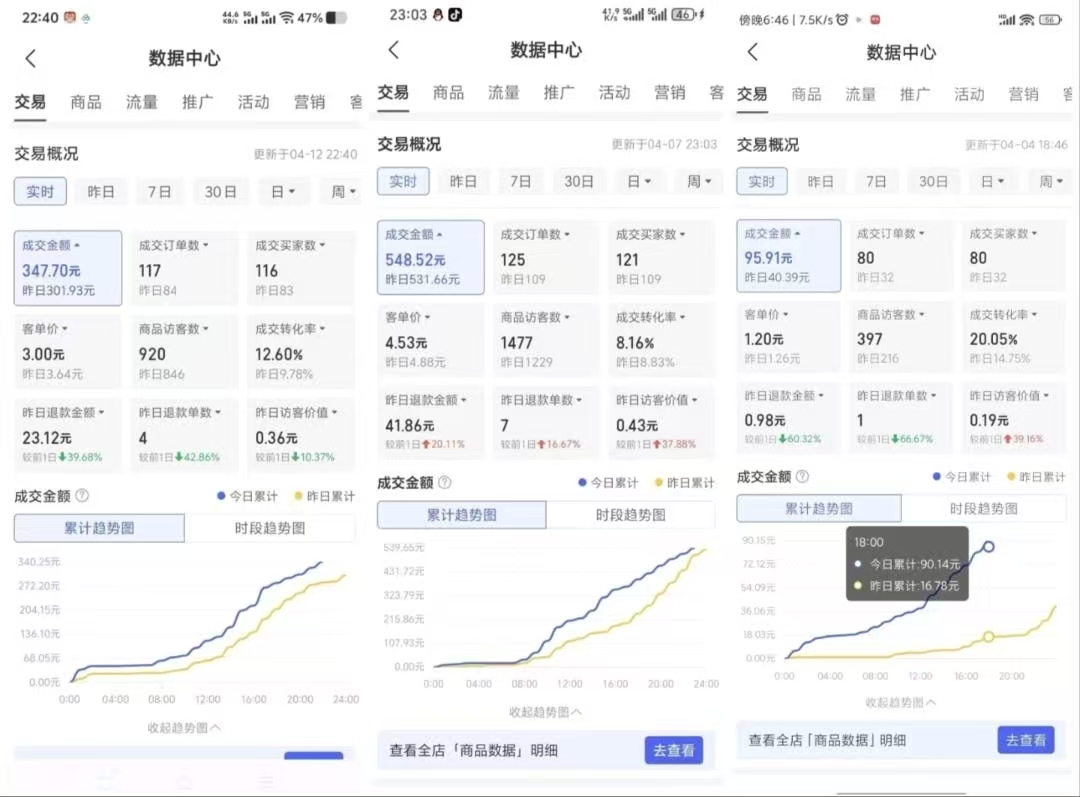Toggle 昨日累计 yellow legend in 23:03 screen

[x=685, y=482]
